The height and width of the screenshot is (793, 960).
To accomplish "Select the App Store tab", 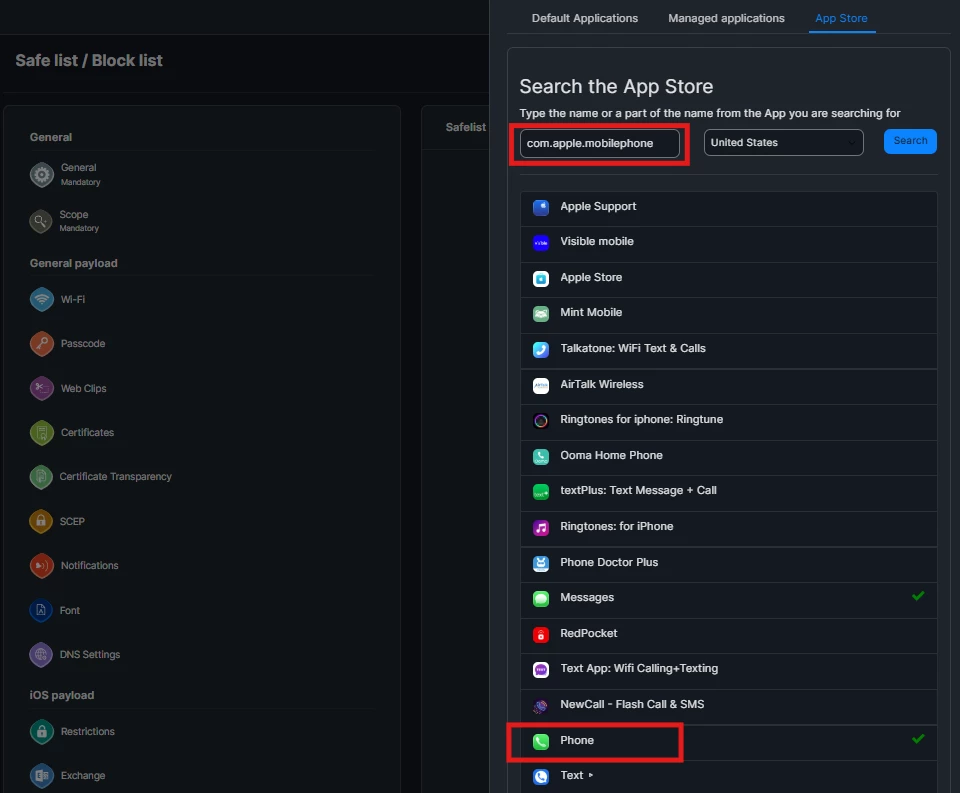I will (841, 18).
